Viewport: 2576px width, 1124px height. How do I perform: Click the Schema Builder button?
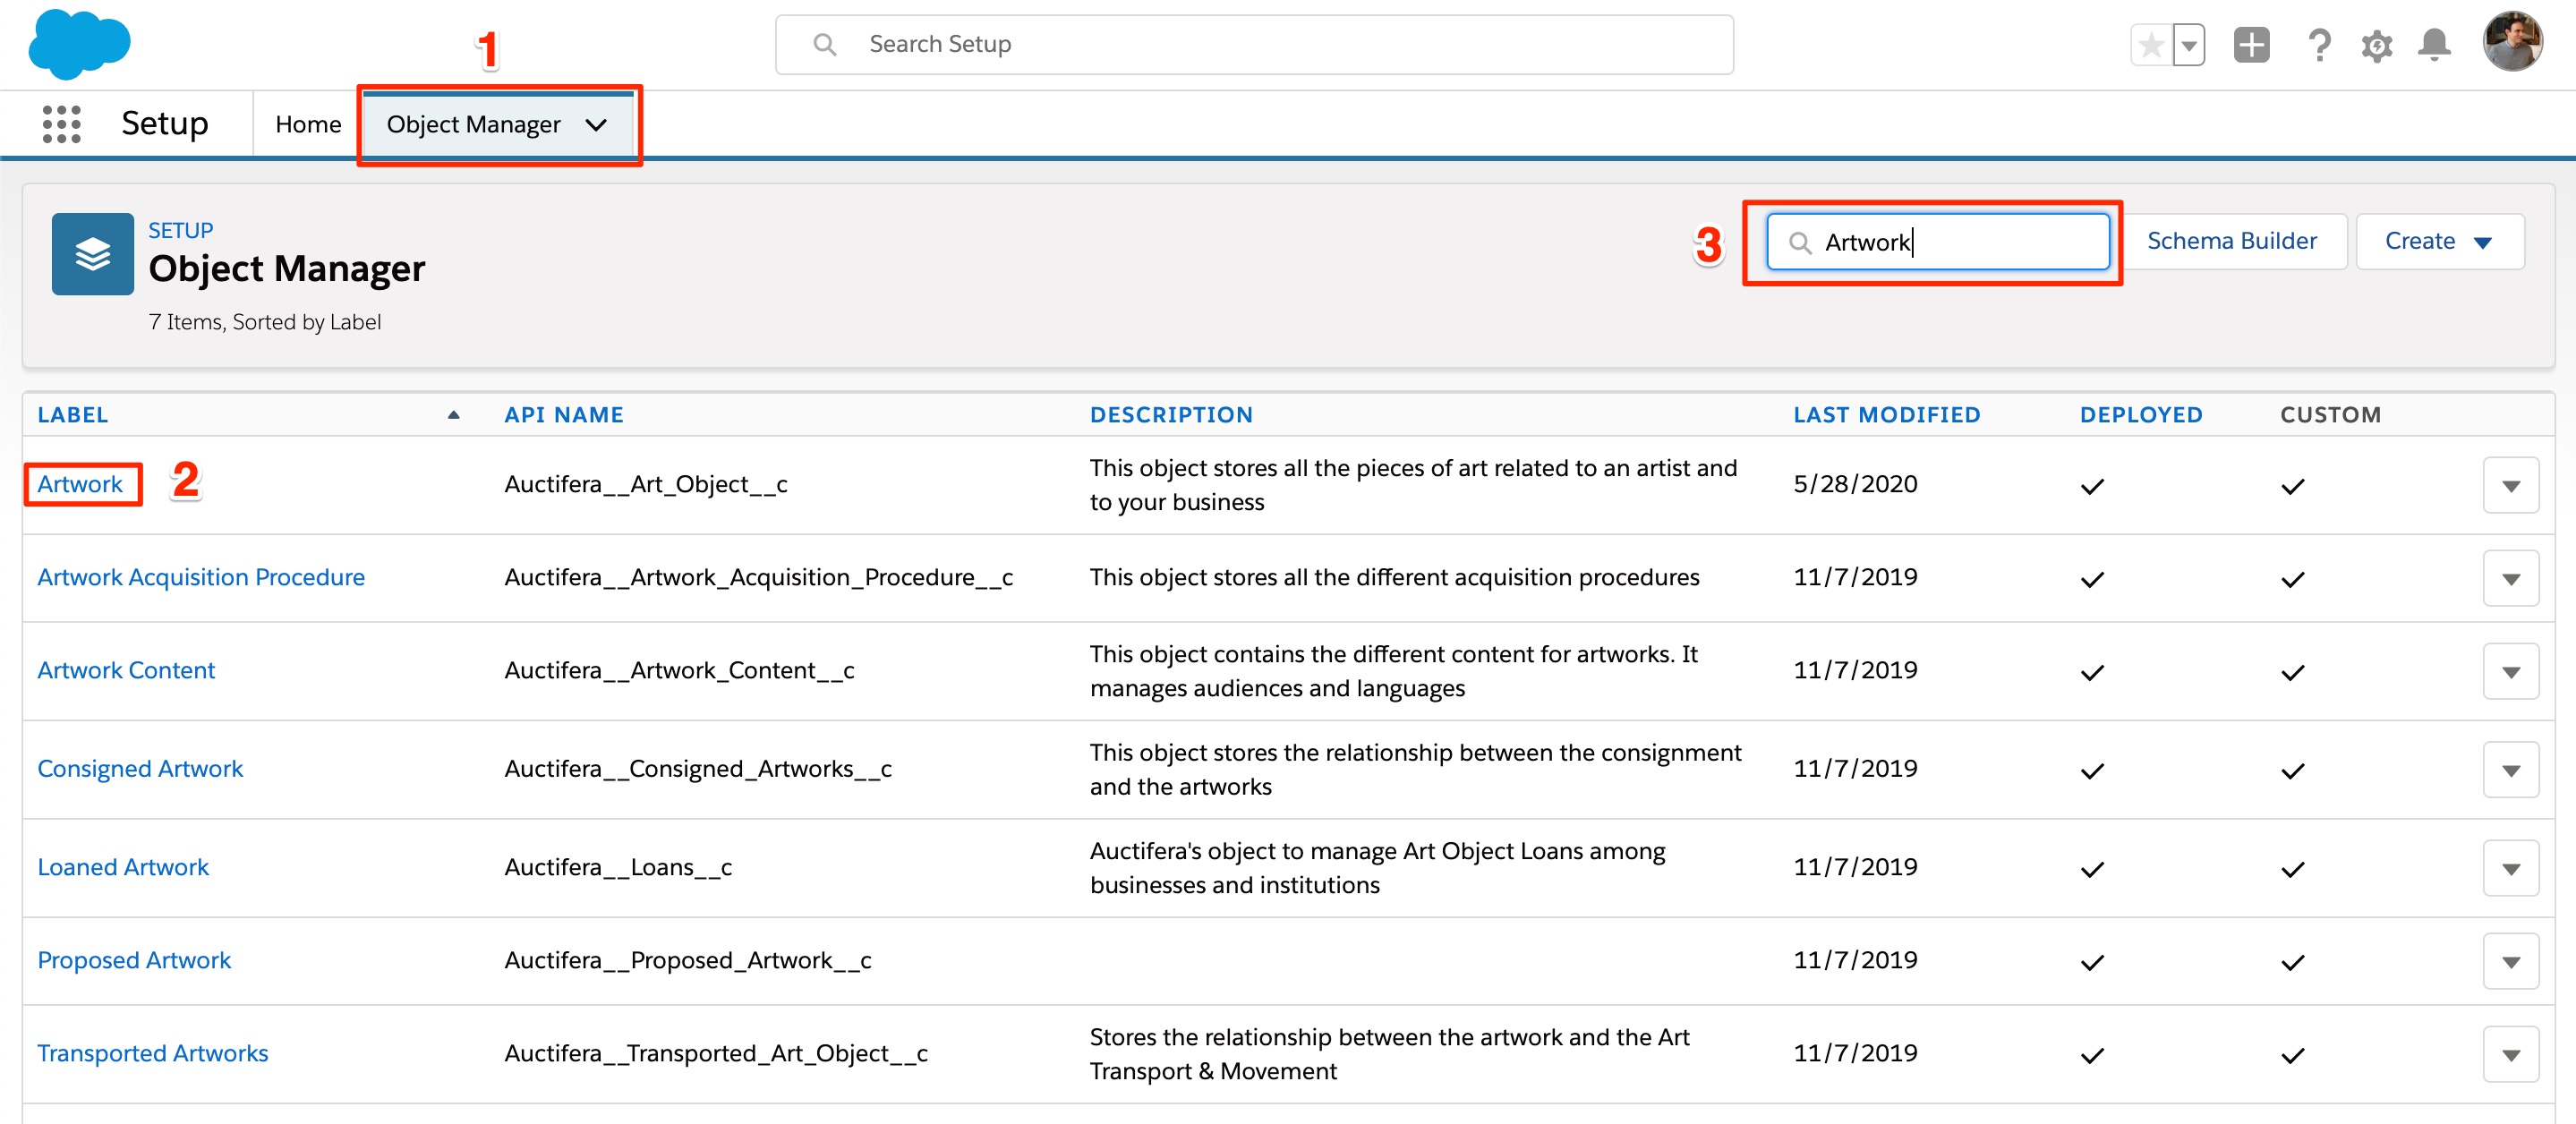click(x=2231, y=241)
